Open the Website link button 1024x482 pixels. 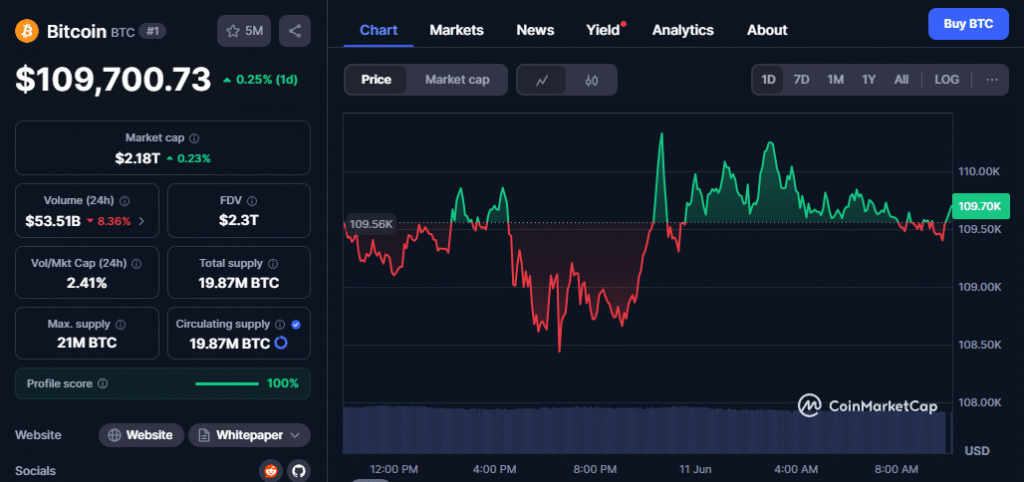click(140, 435)
